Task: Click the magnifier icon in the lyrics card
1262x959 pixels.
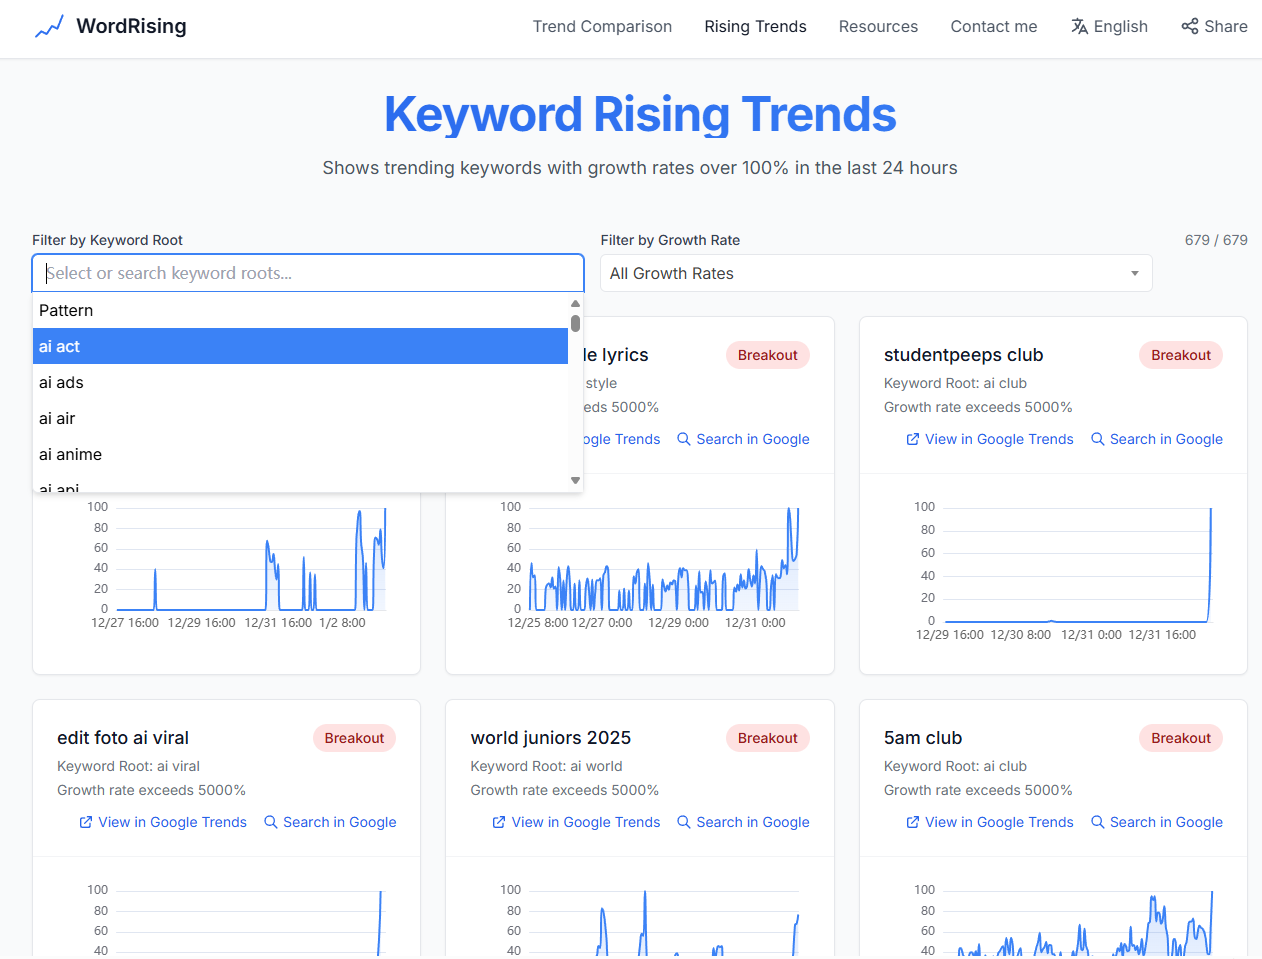Action: click(x=684, y=439)
